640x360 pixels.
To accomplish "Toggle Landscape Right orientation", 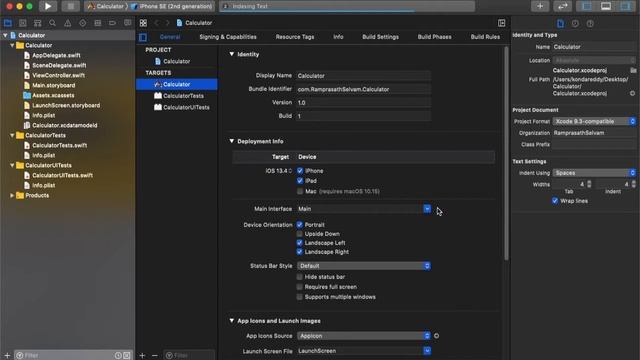I will 300,252.
